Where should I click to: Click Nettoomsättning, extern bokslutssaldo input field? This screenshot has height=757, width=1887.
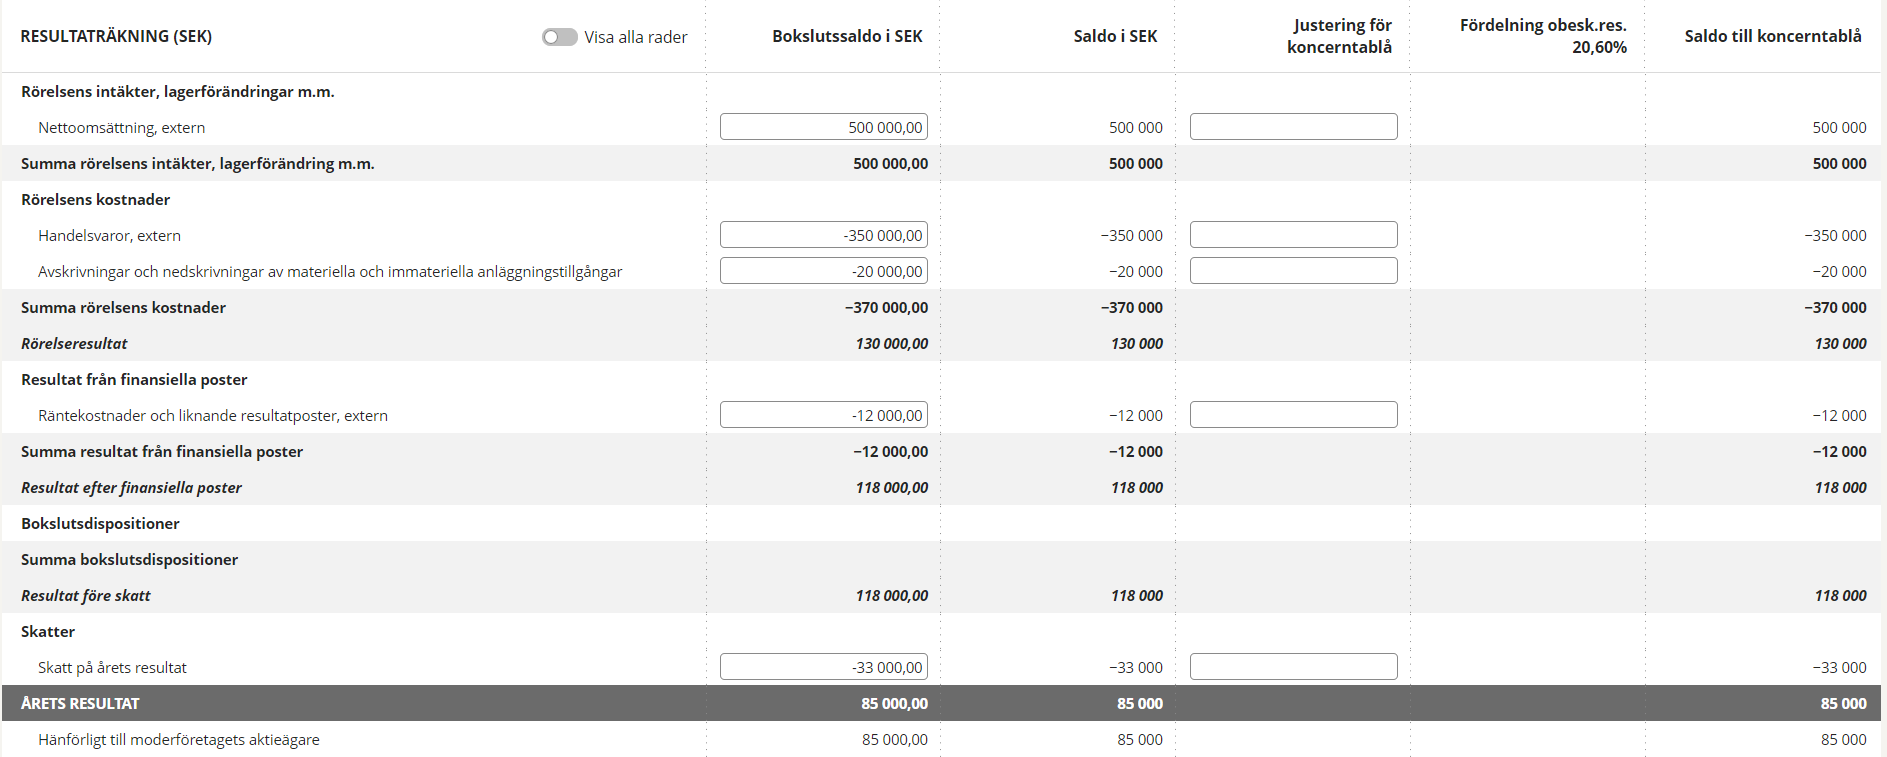point(823,127)
